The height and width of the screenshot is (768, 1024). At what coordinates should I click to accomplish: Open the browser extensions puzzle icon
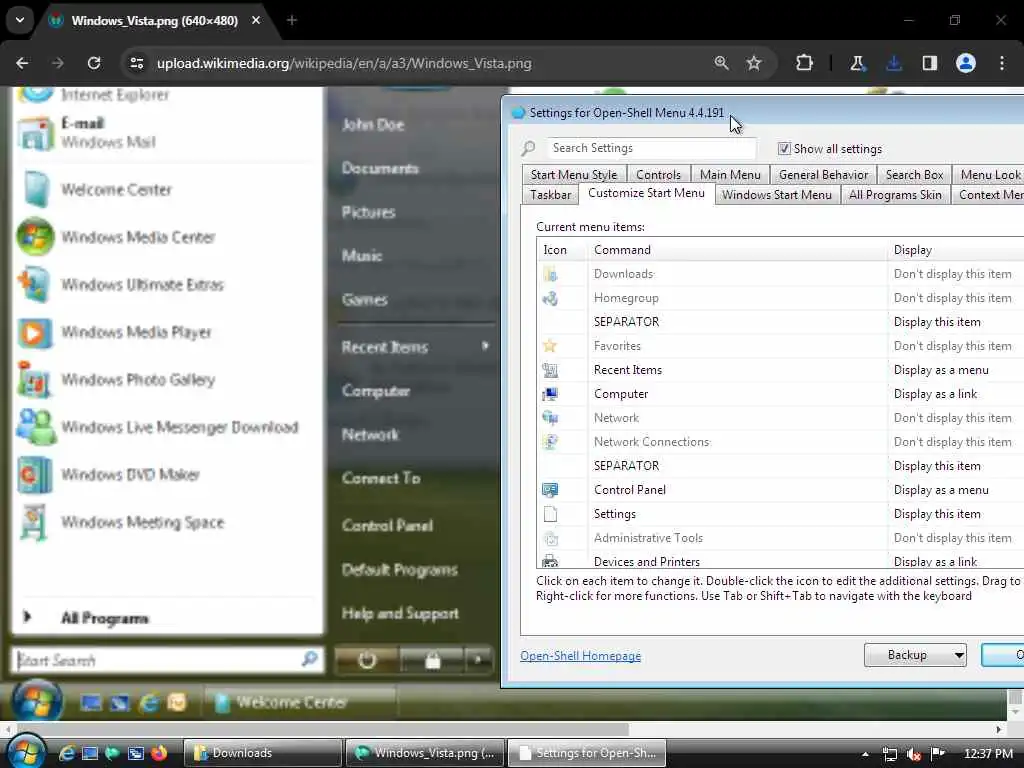pyautogui.click(x=805, y=63)
